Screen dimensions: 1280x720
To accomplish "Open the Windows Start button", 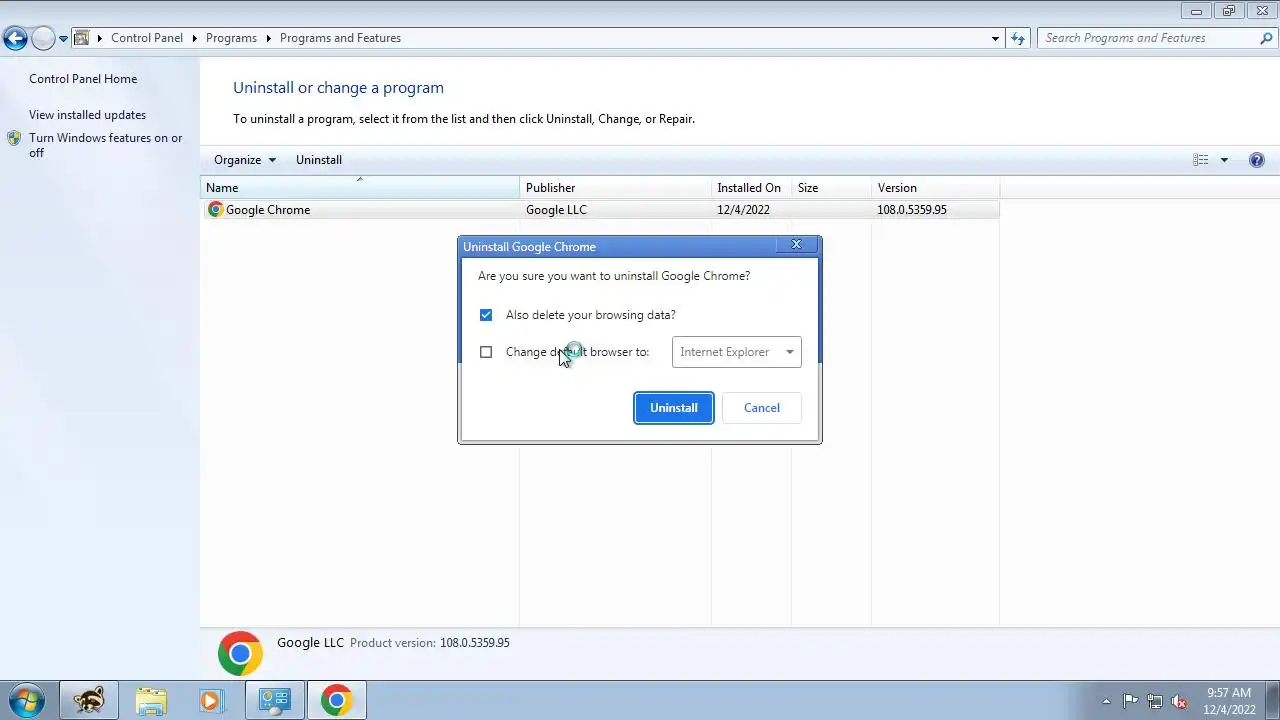I will pyautogui.click(x=27, y=700).
